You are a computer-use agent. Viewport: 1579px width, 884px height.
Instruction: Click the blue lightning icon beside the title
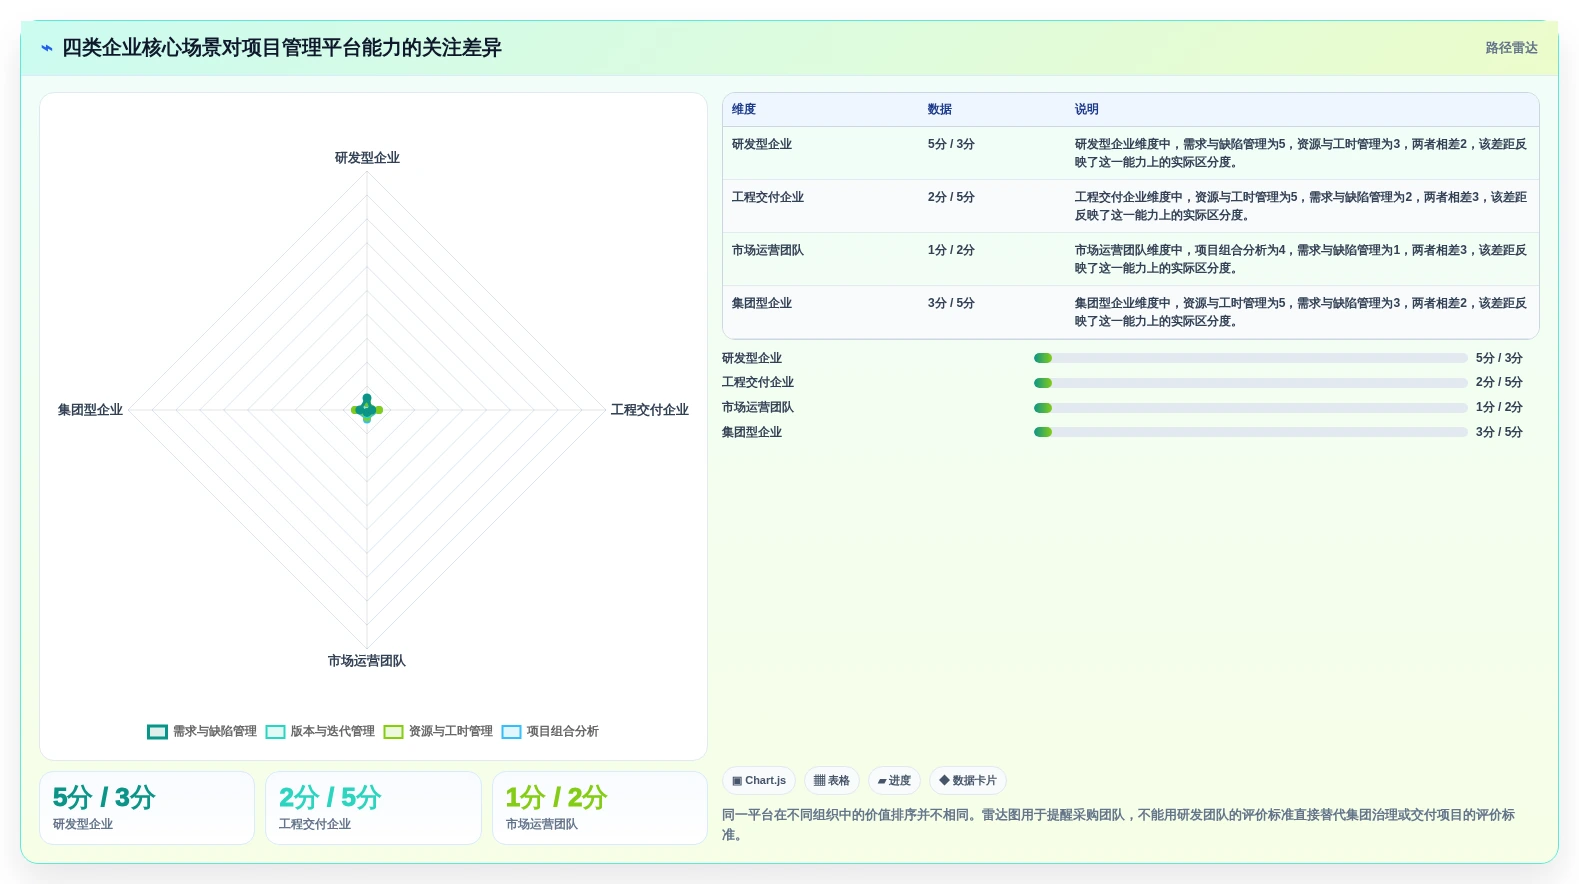(47, 48)
